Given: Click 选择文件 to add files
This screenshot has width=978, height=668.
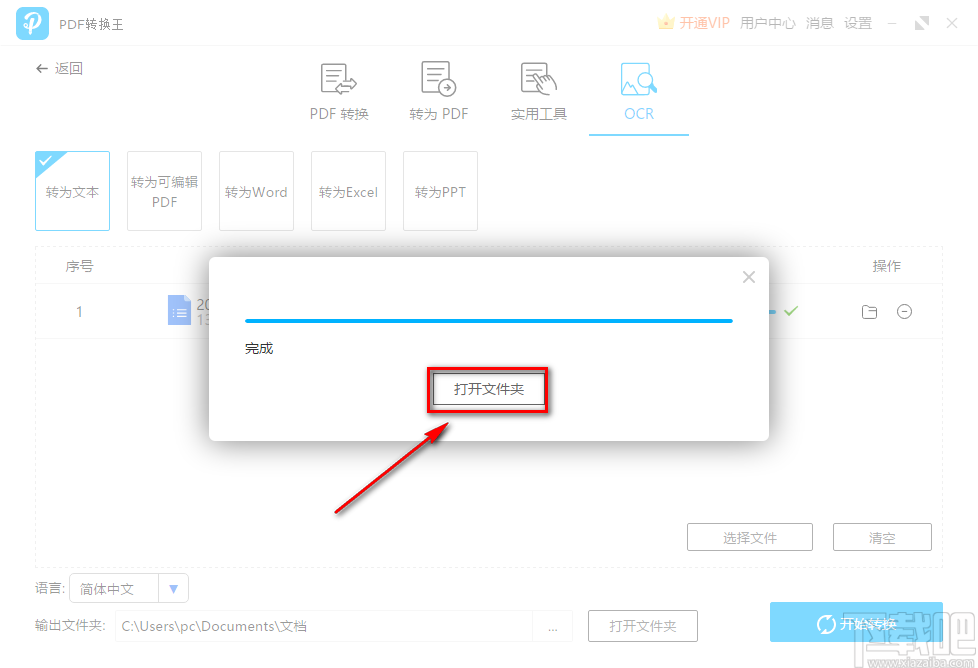Looking at the screenshot, I should click(749, 537).
